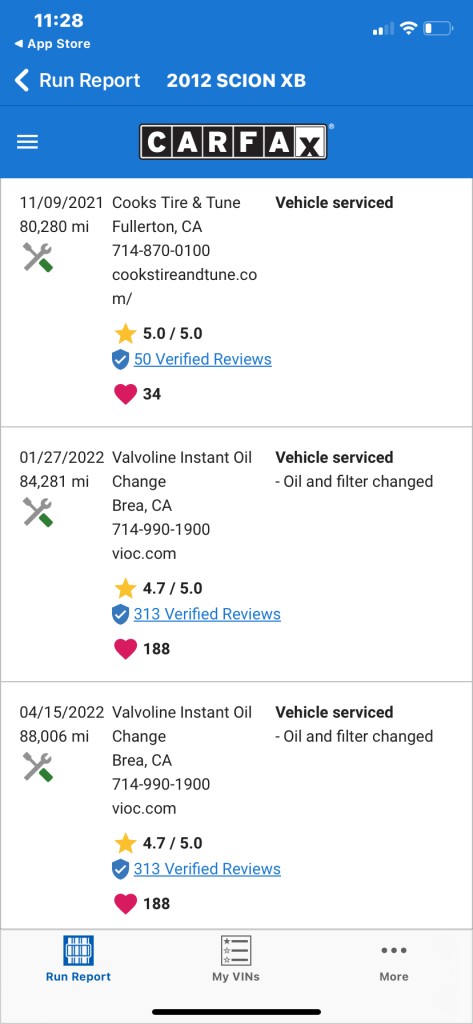Viewport: 473px width, 1024px height.
Task: Tap the wrench icon for 04/15/2022 service
Action: 37,766
